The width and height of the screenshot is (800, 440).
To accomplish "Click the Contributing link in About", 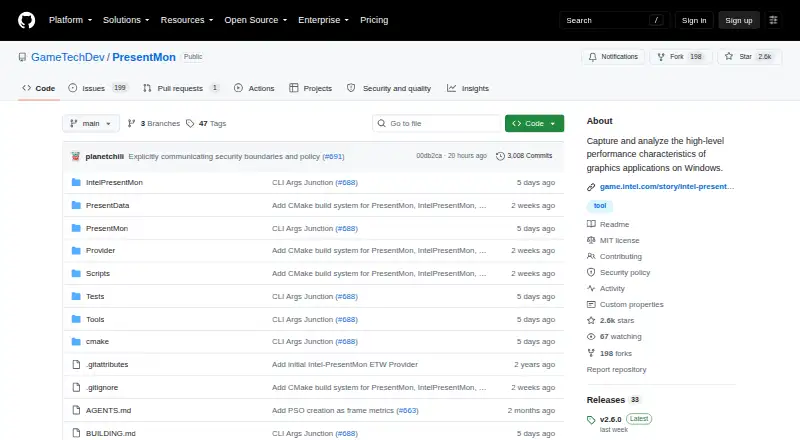I will click(x=620, y=256).
